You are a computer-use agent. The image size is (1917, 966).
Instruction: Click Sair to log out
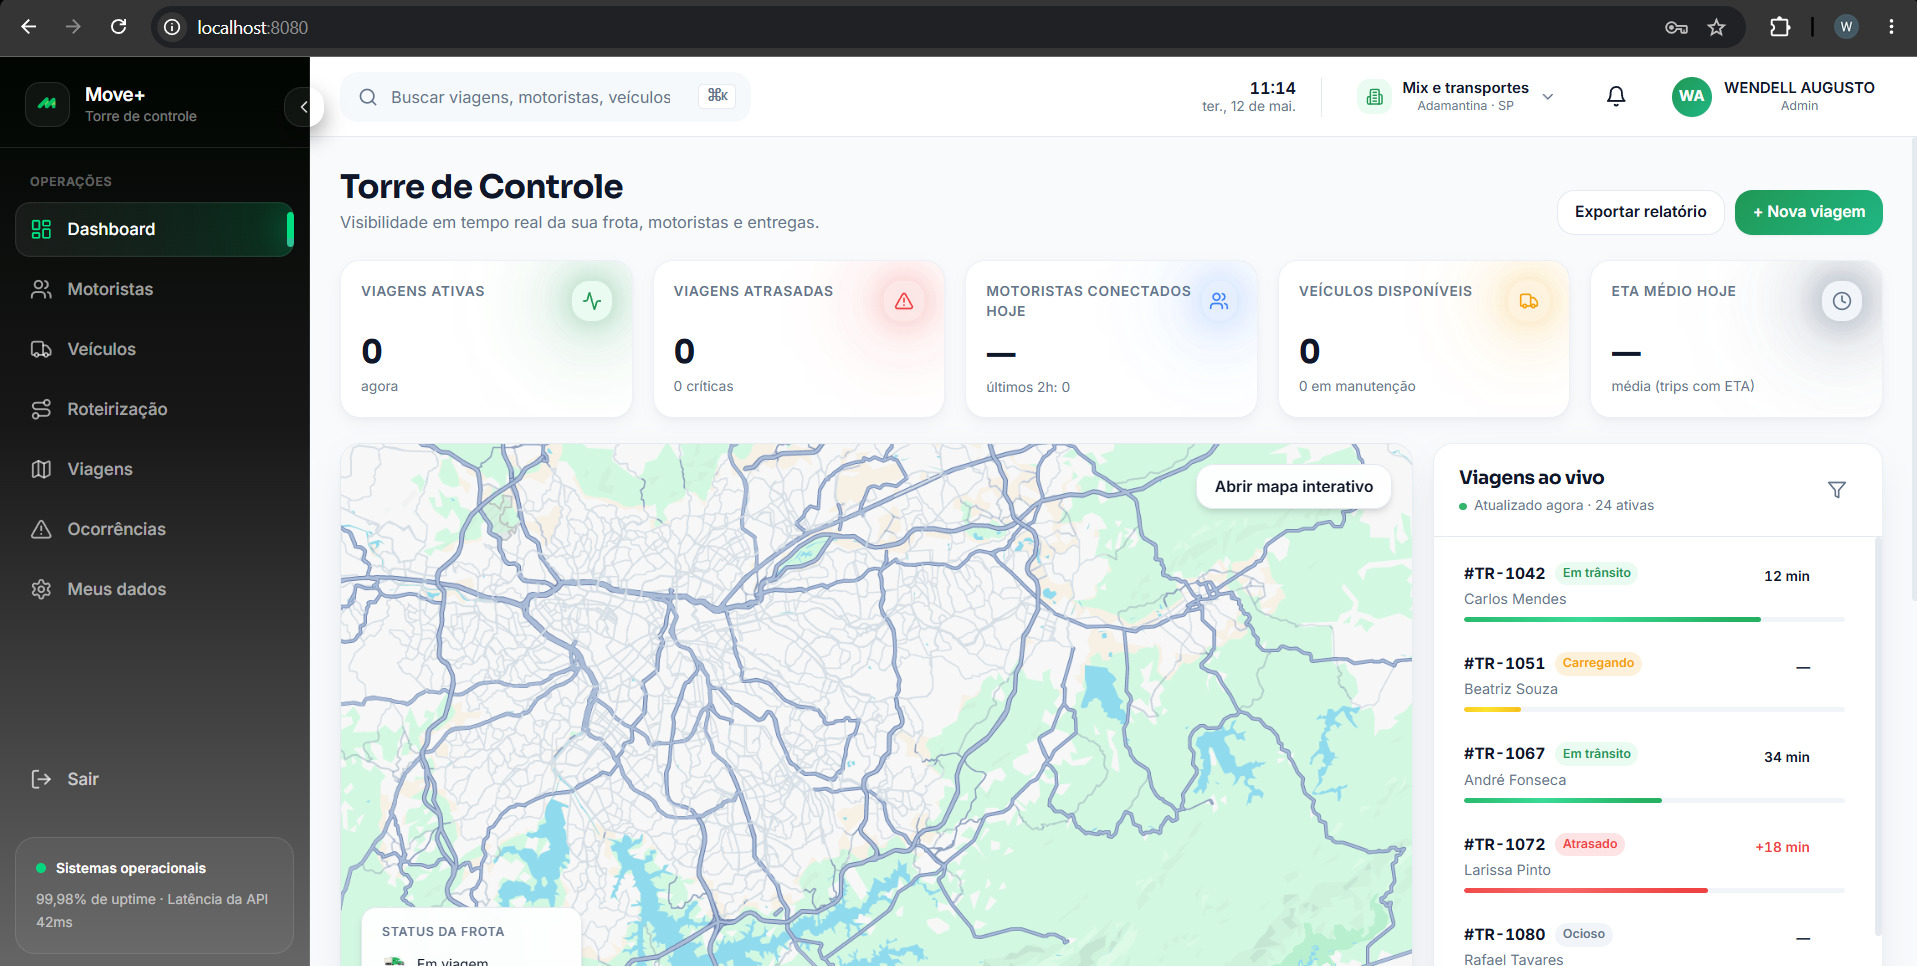pos(154,779)
